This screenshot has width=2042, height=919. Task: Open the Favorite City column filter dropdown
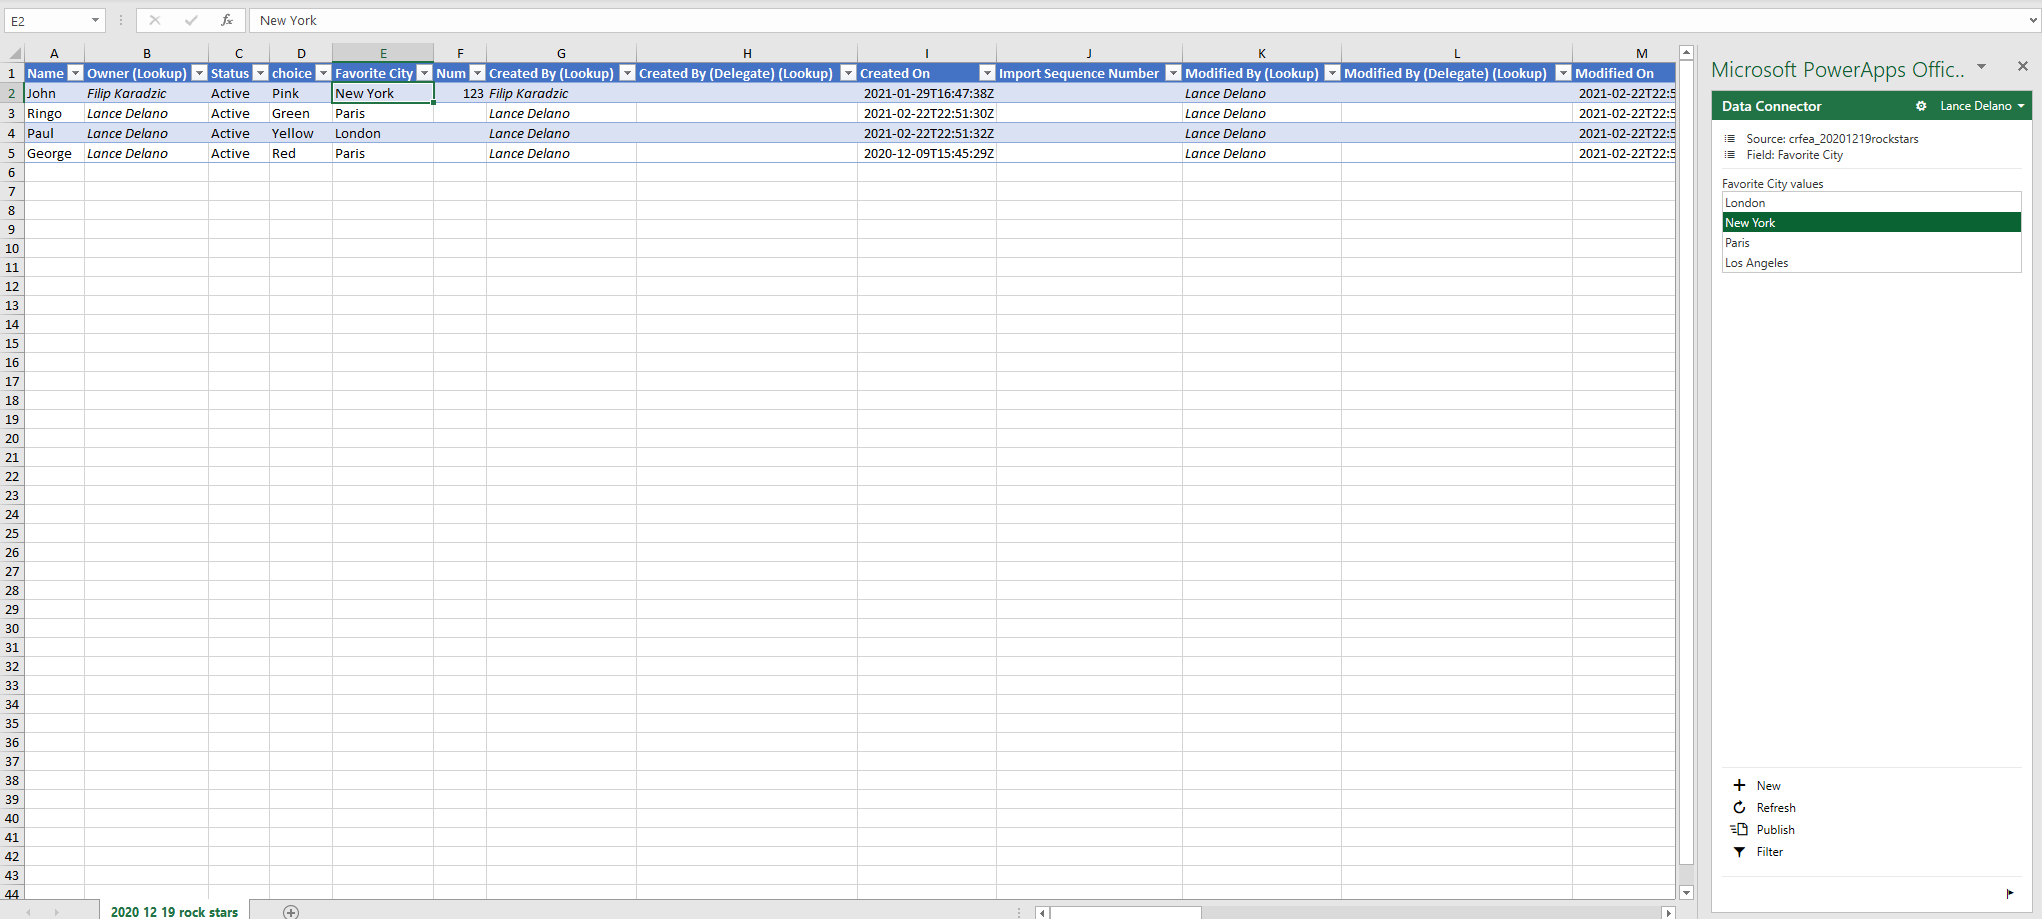coord(424,73)
